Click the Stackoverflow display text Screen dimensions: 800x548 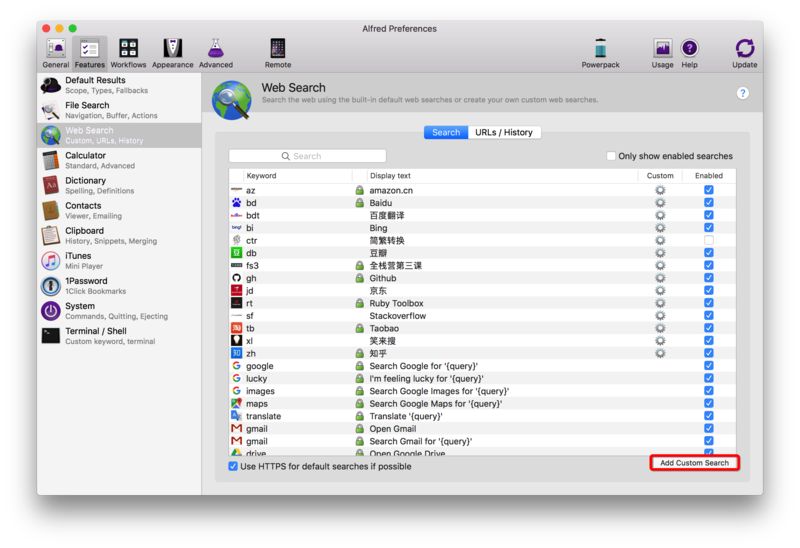397,315
